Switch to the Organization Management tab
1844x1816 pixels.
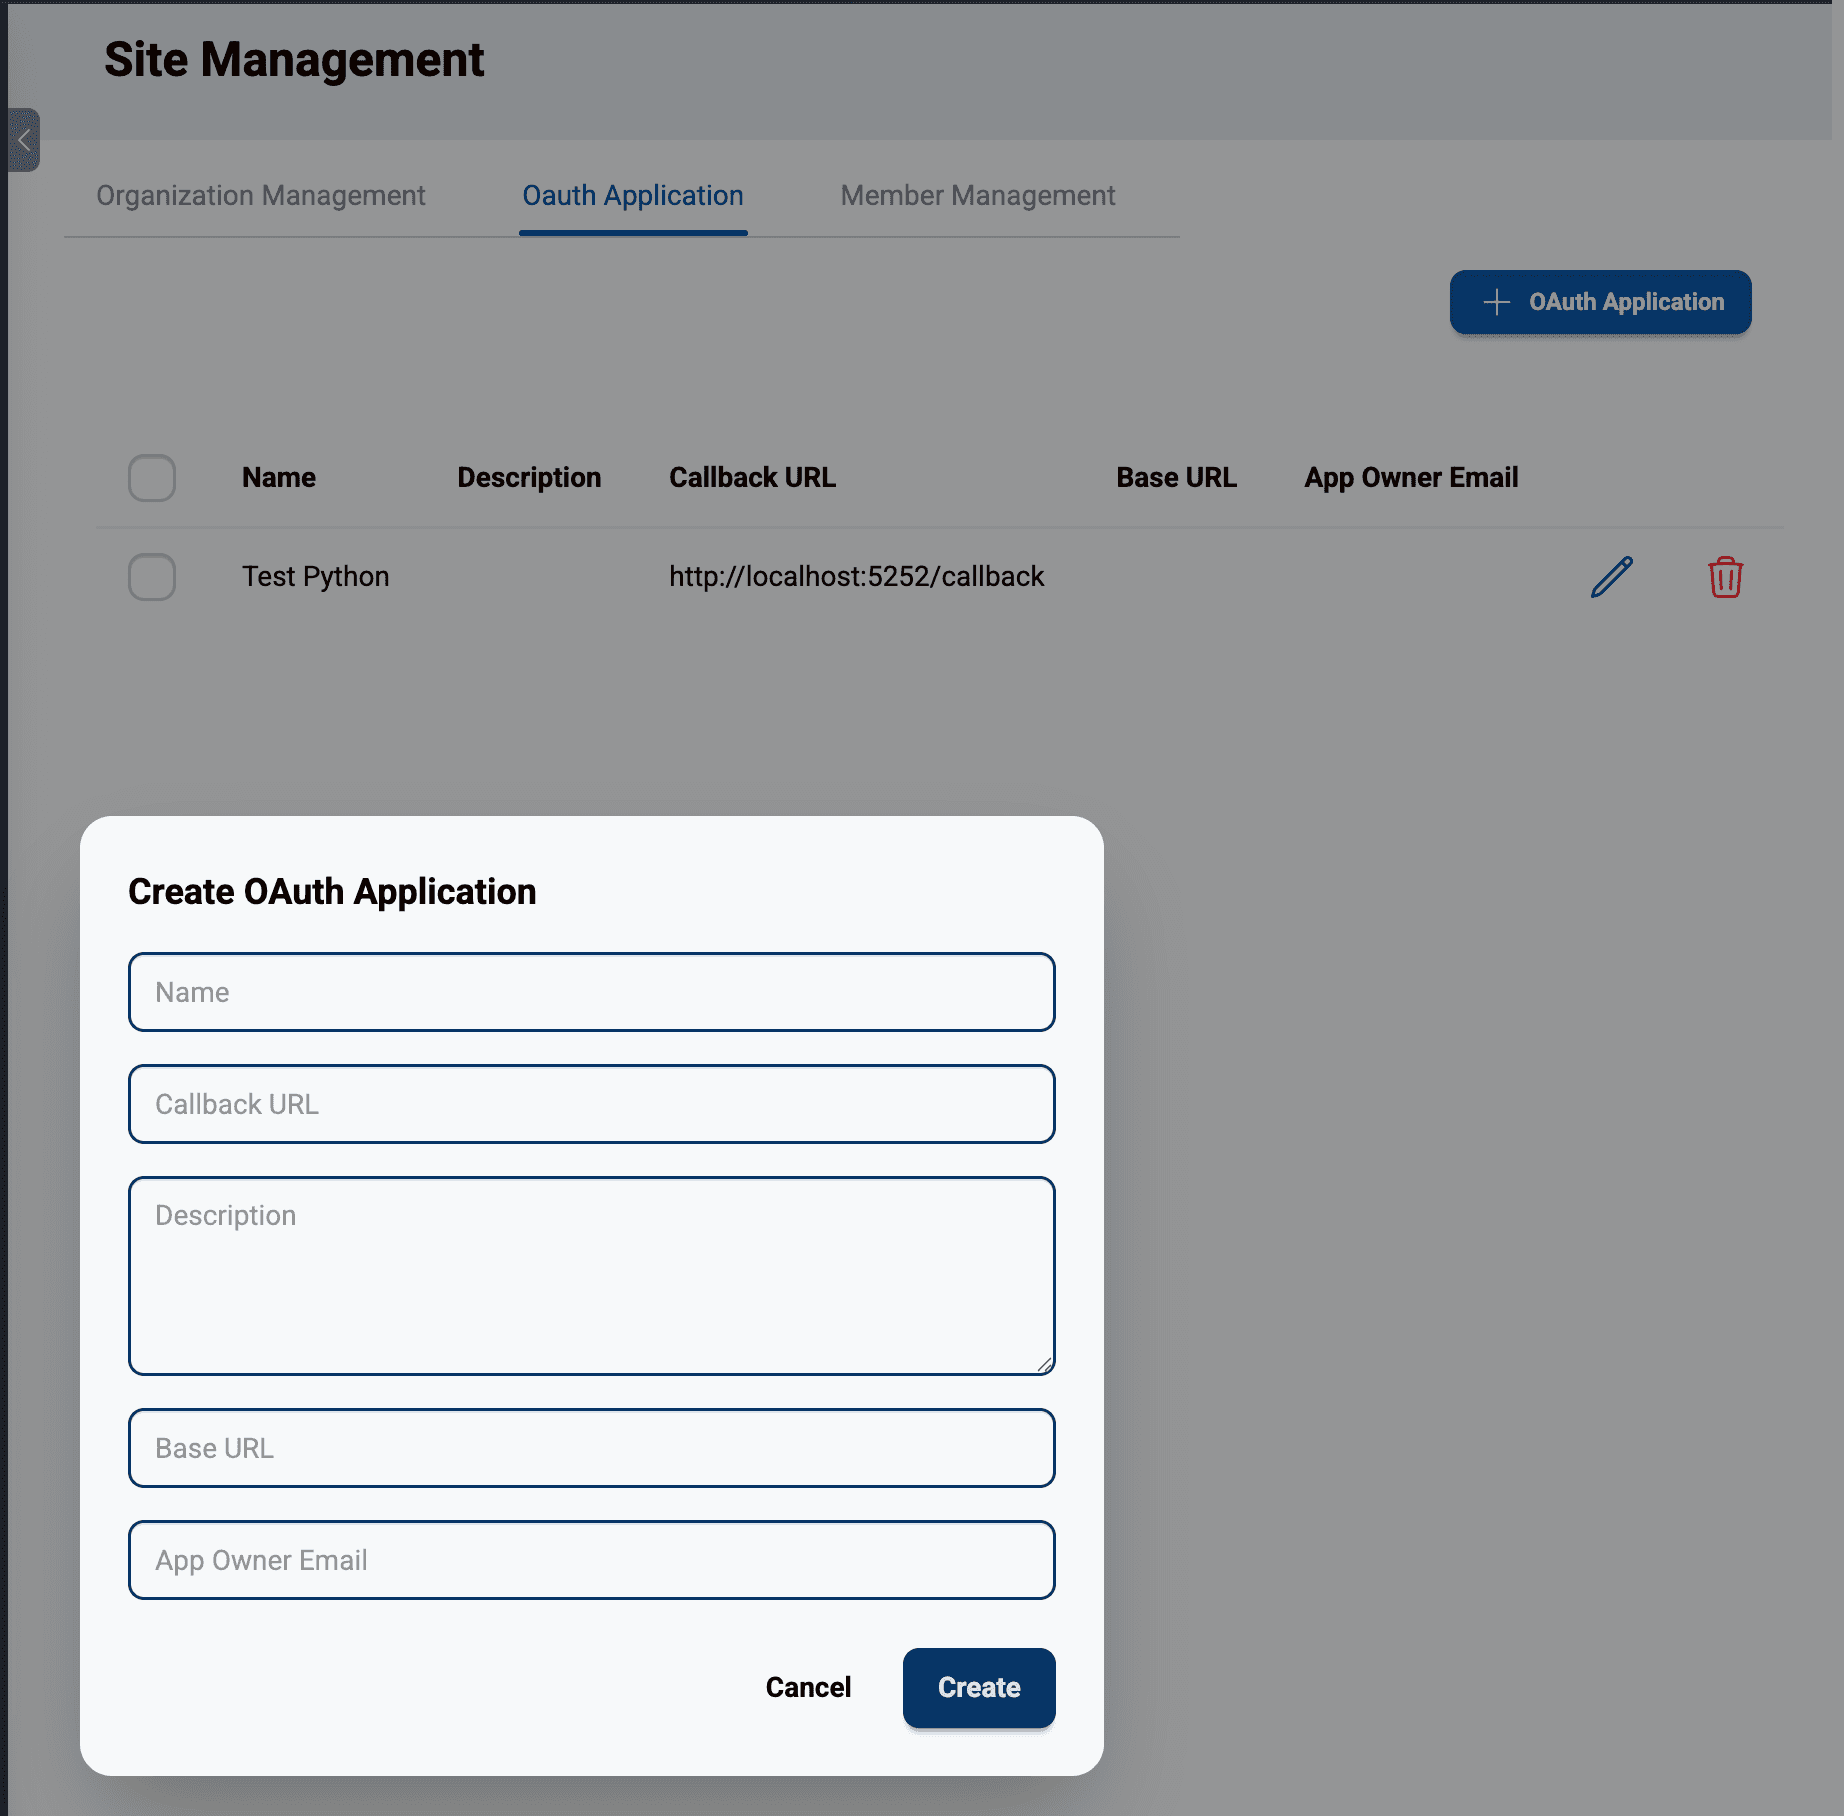coord(260,195)
